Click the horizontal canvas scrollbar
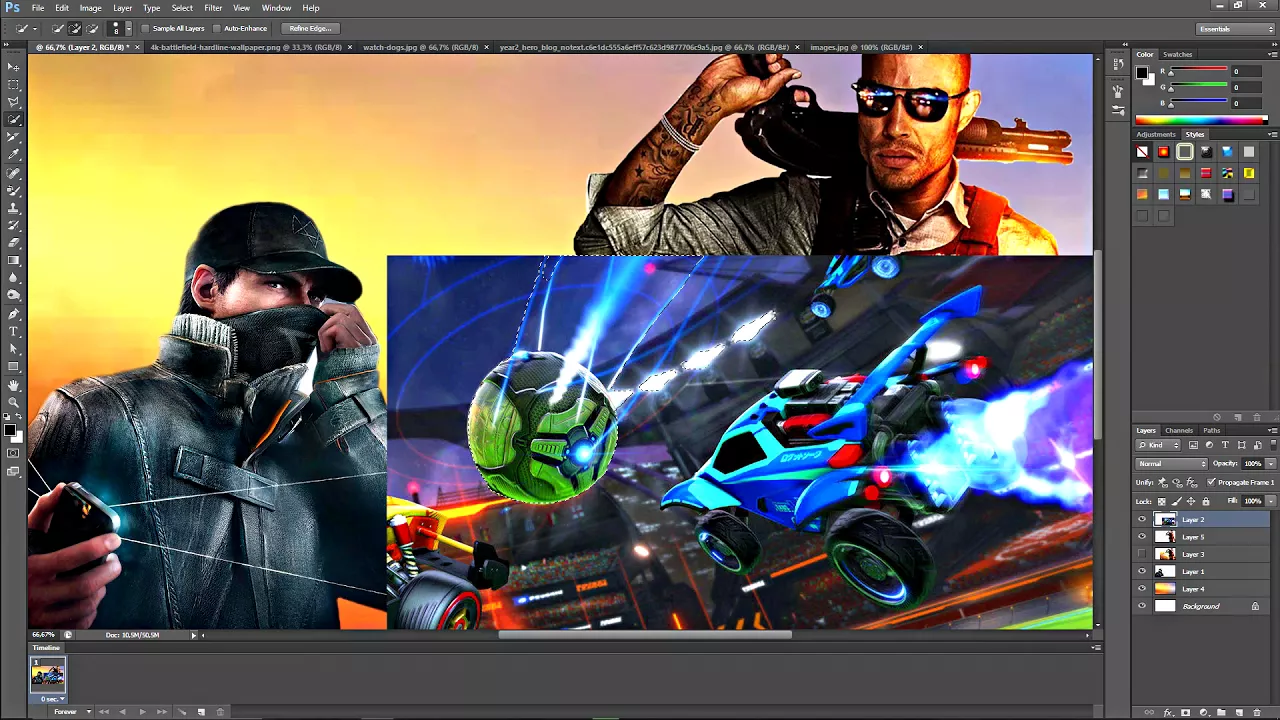This screenshot has height=720, width=1280. tap(645, 634)
